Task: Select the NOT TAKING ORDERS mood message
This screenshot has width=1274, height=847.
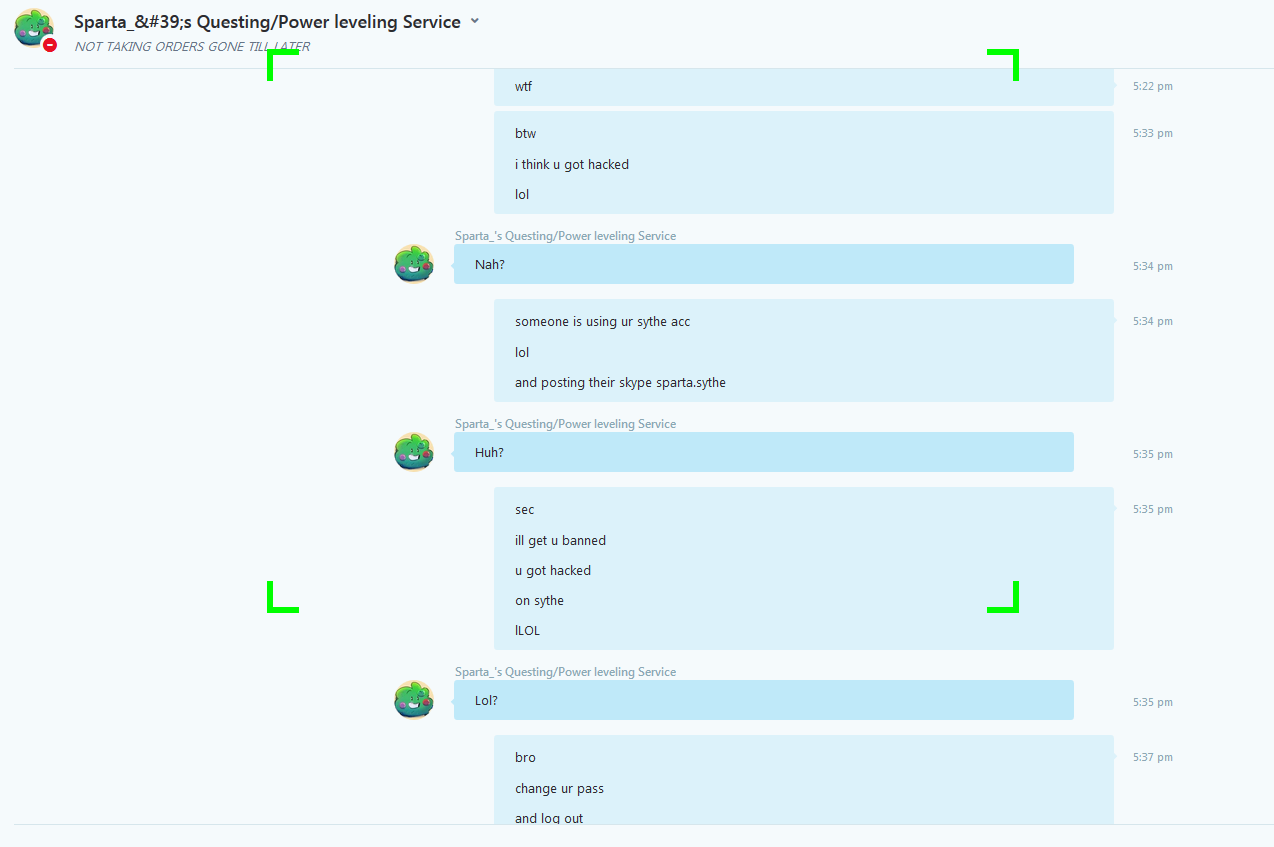Action: (x=192, y=47)
